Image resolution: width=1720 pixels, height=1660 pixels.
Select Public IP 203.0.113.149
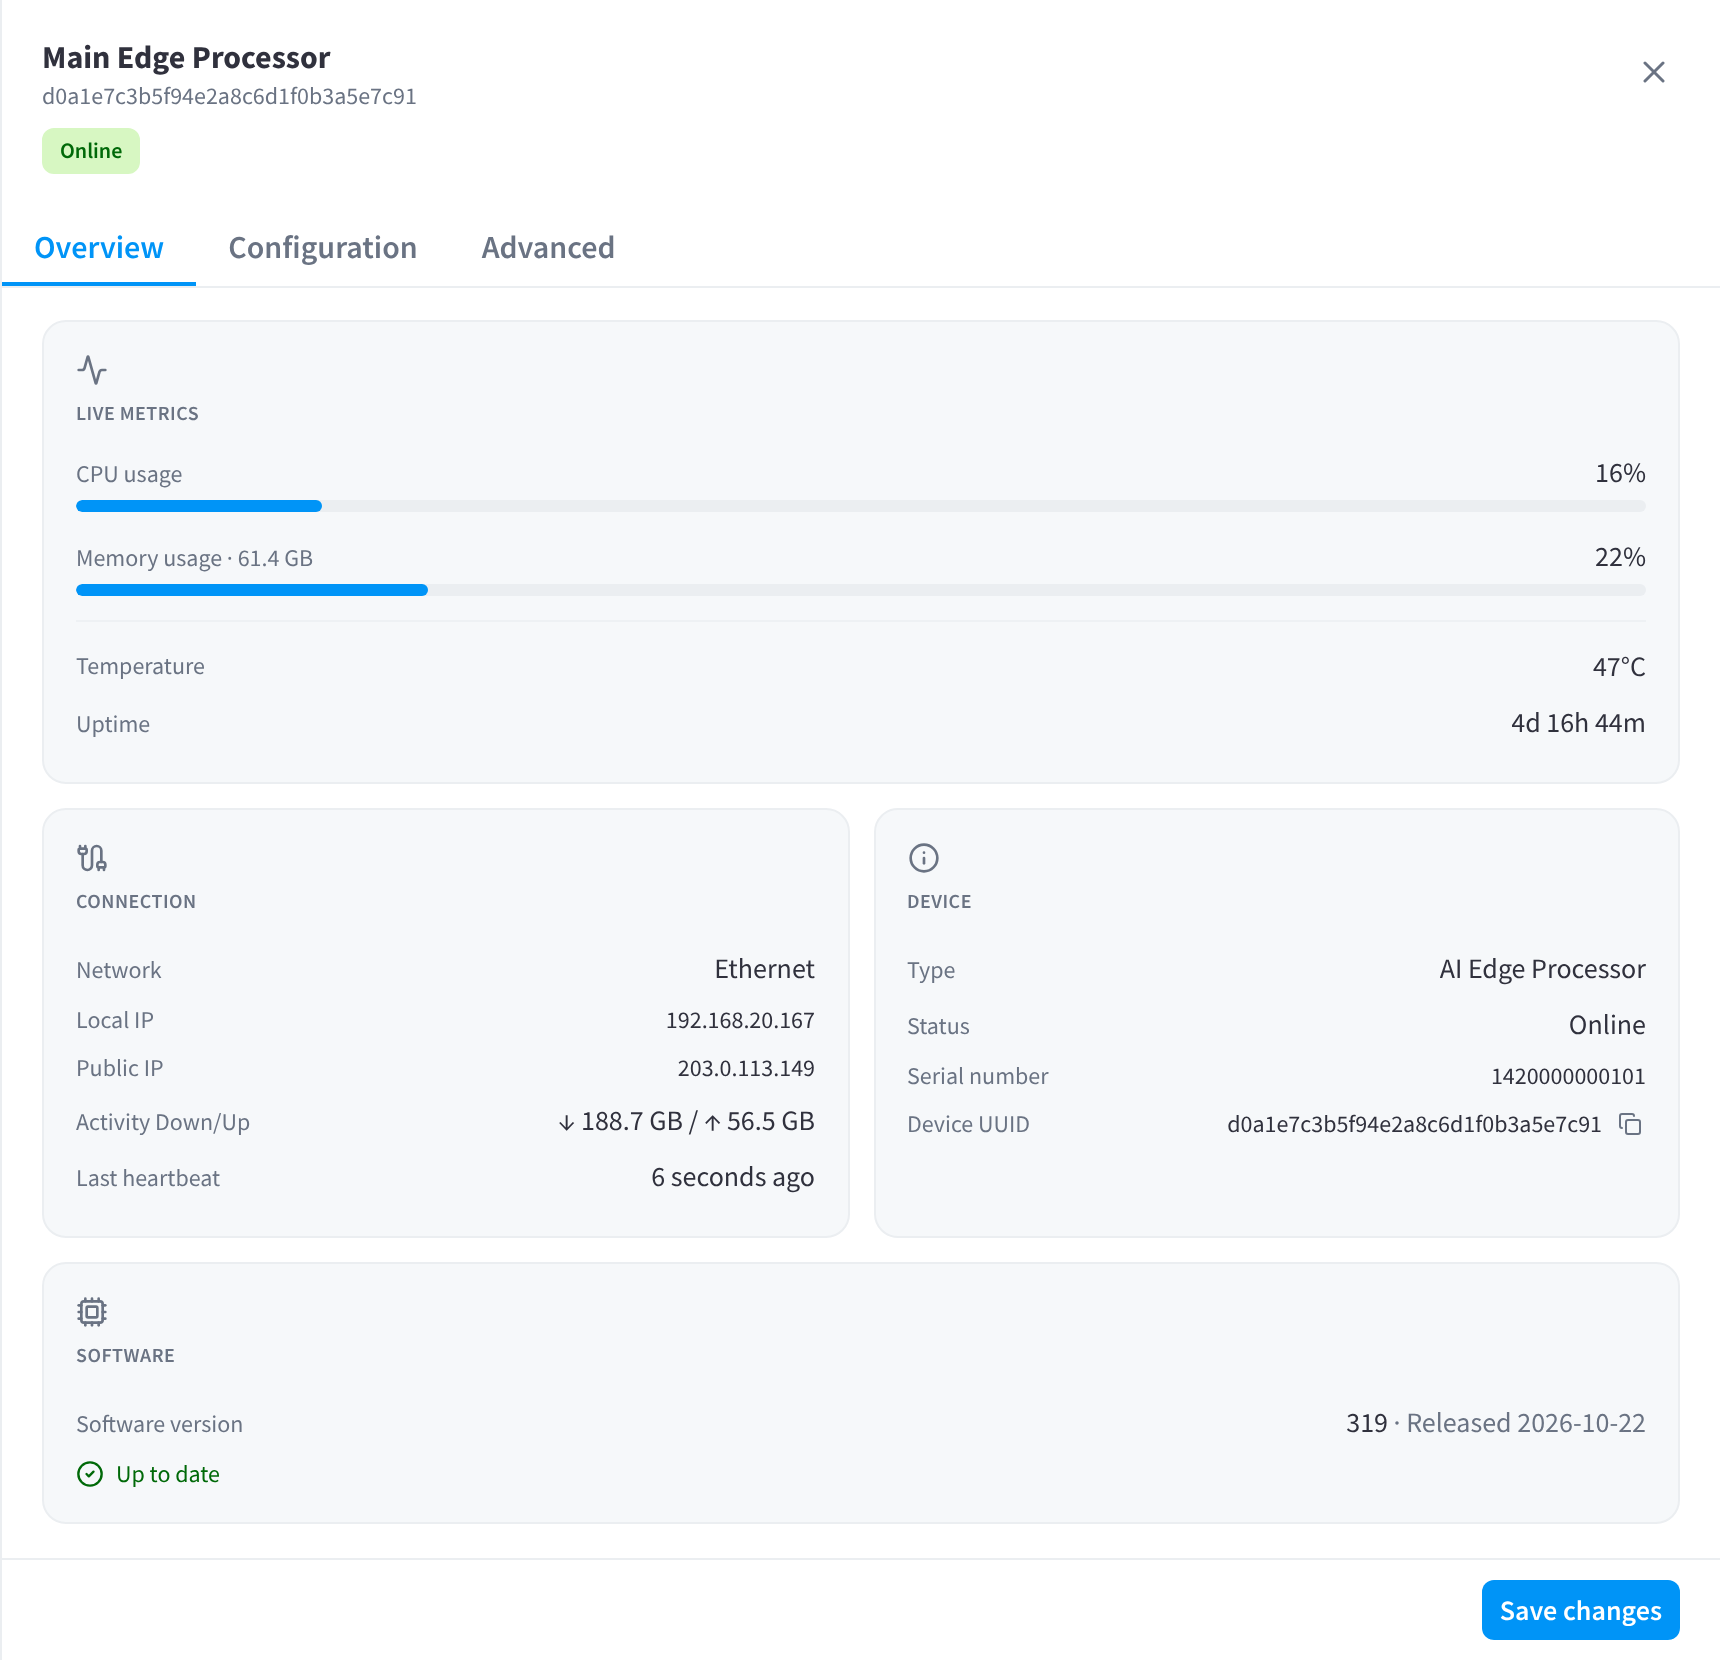tap(746, 1068)
